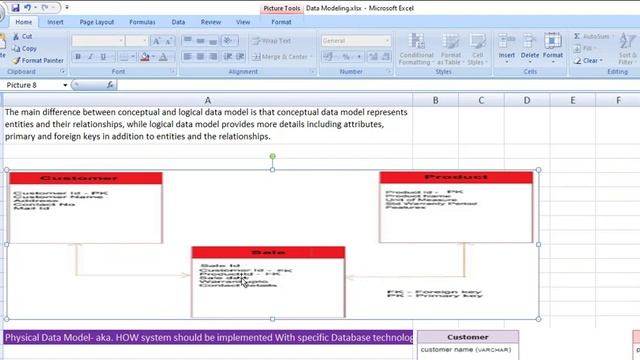Screen dimensions: 640x360
Task: Click the Format cells button
Action: tap(553, 49)
